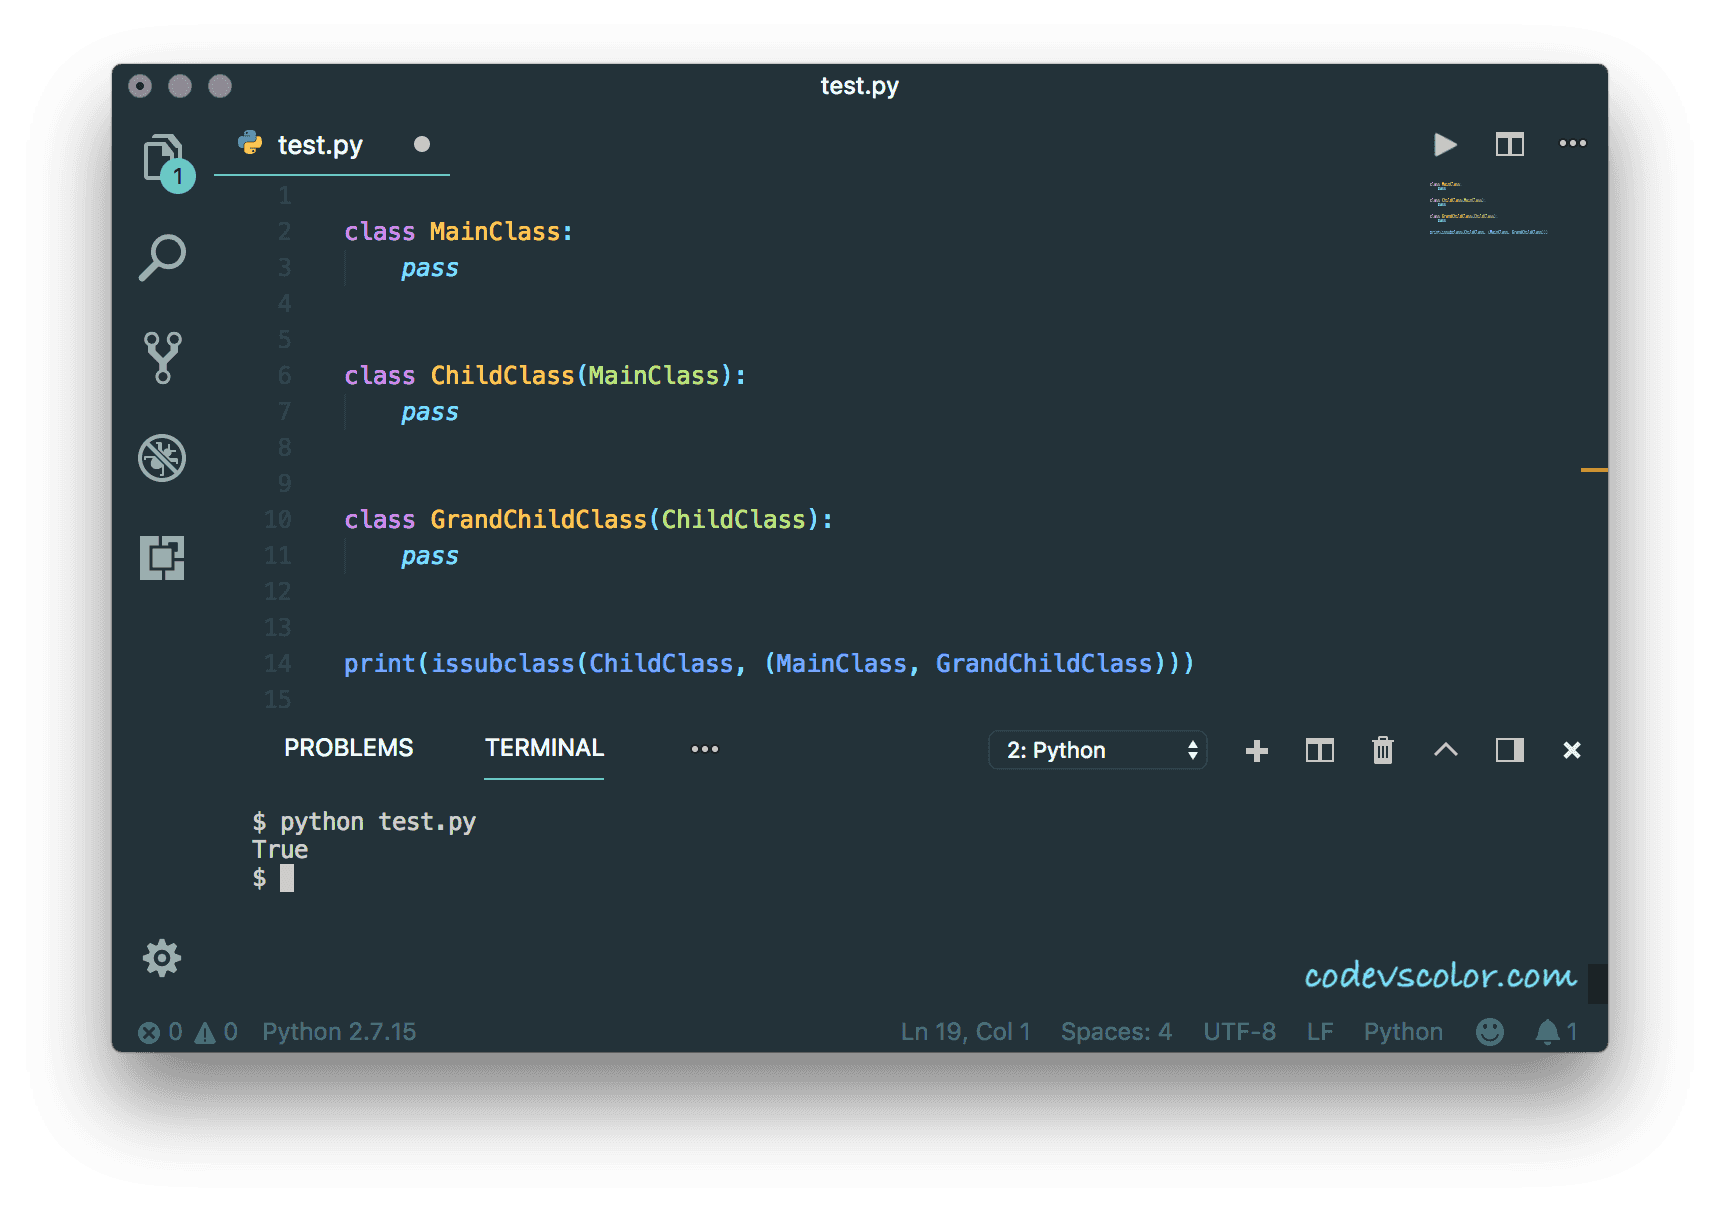Close the terminal panel
Screen dimensions: 1720x1212
(1572, 750)
